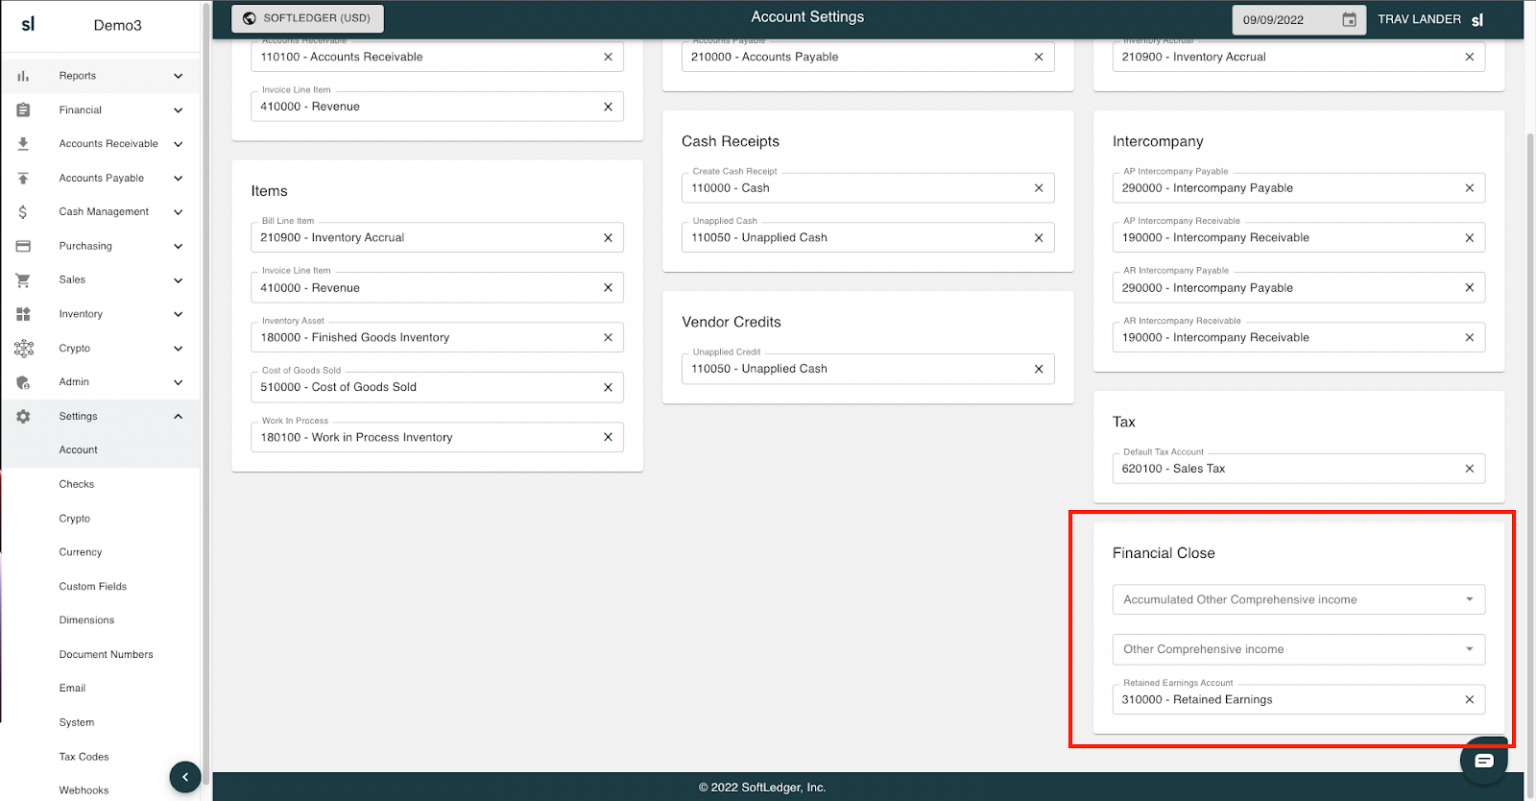Collapse sidebar with the round arrow button

point(185,777)
